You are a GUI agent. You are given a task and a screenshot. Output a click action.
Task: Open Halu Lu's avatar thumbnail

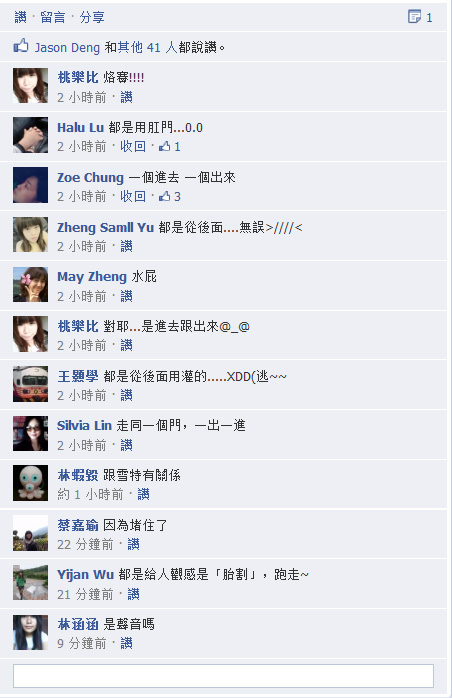(30, 135)
